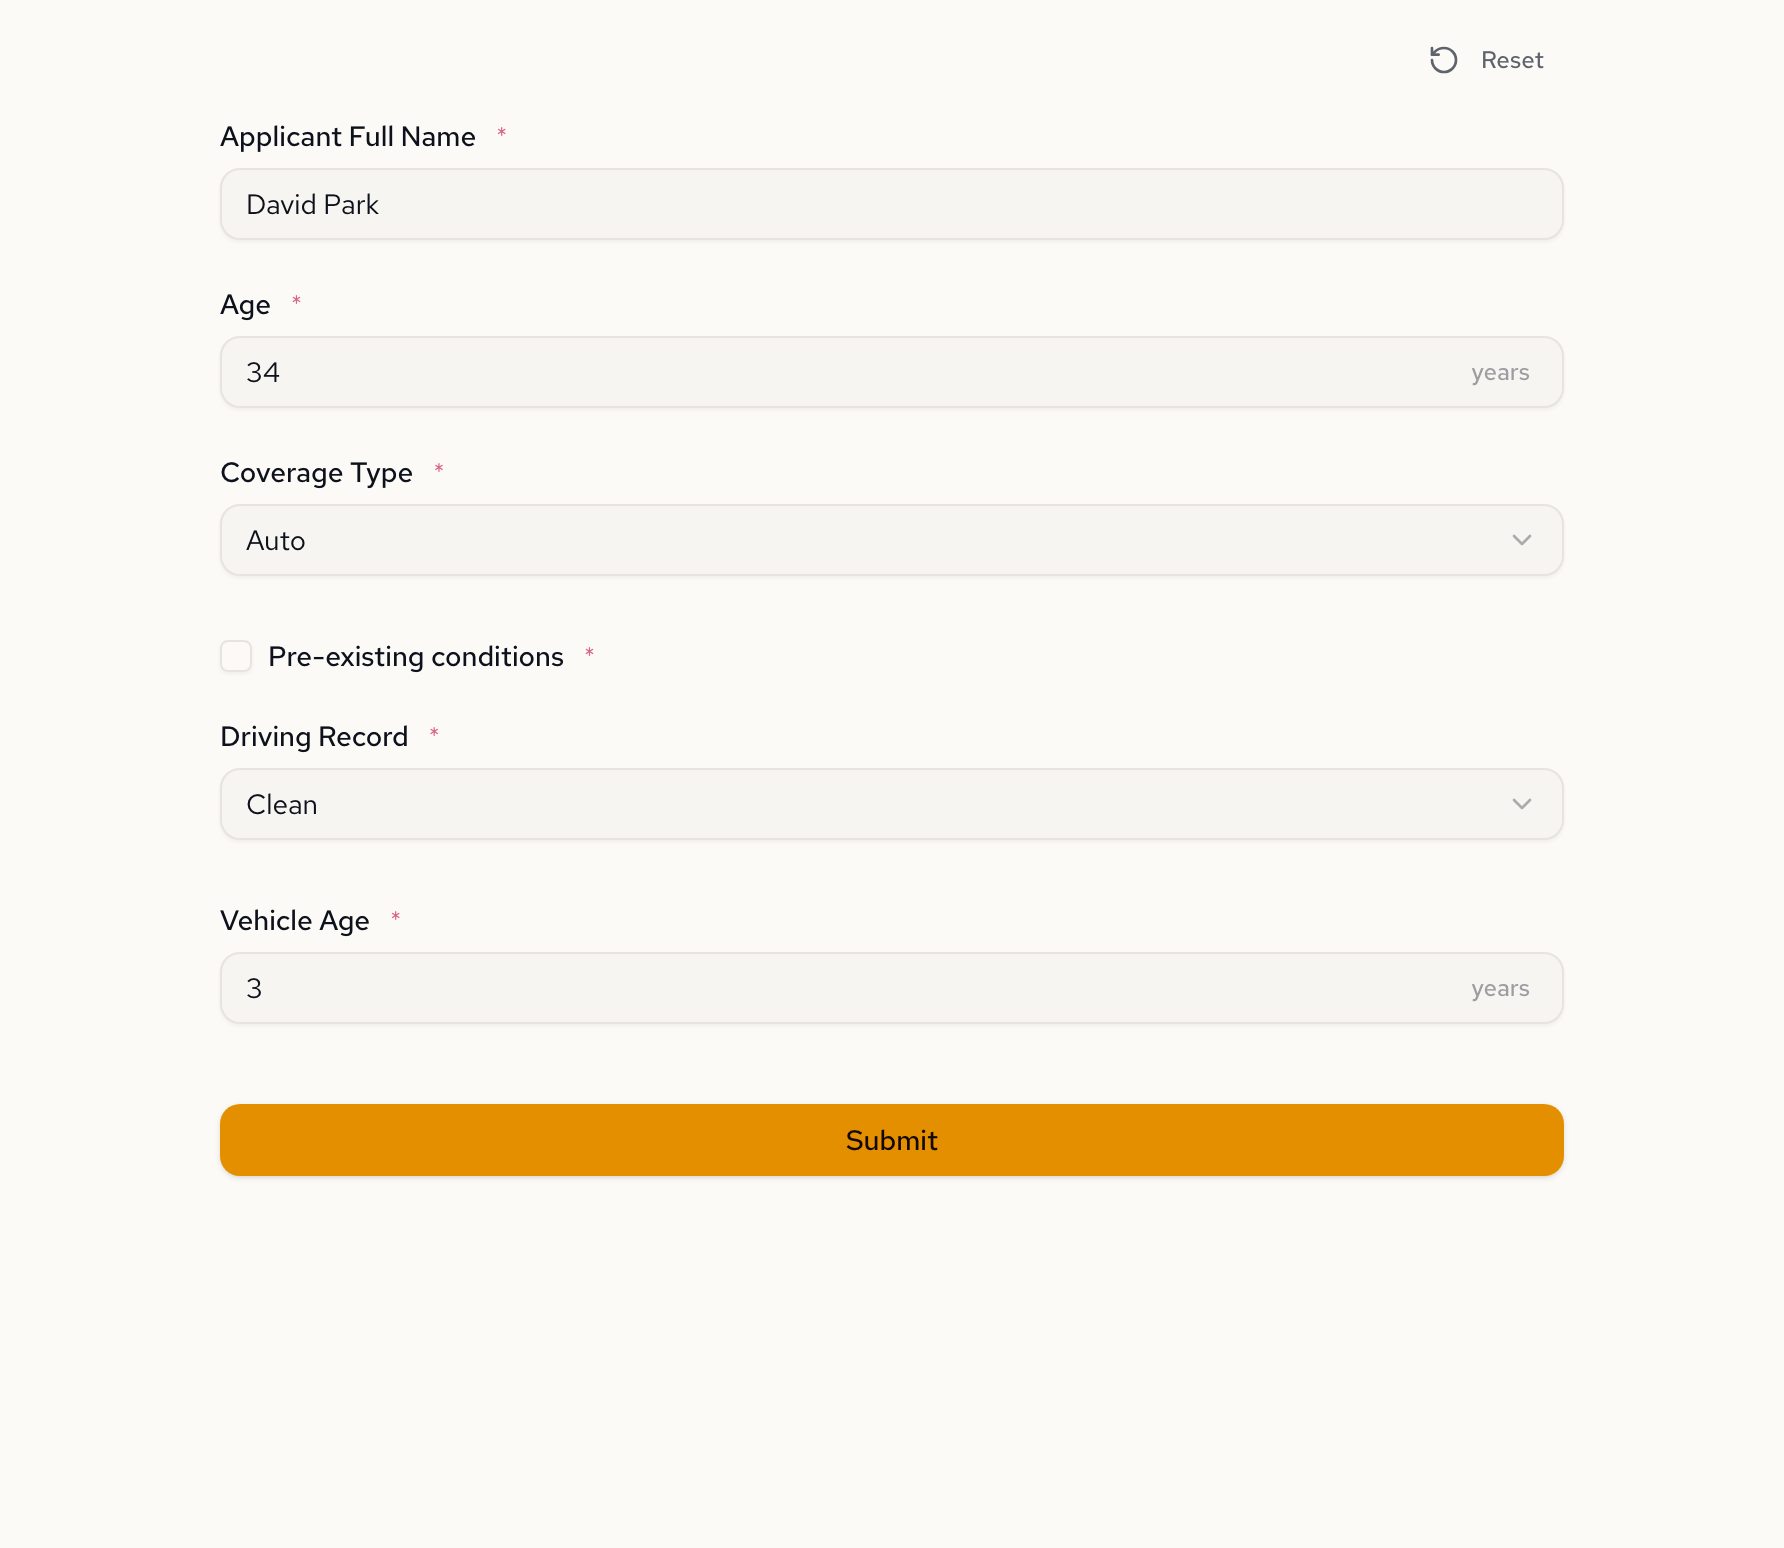Click the Reset circular arrow icon

(x=1443, y=60)
